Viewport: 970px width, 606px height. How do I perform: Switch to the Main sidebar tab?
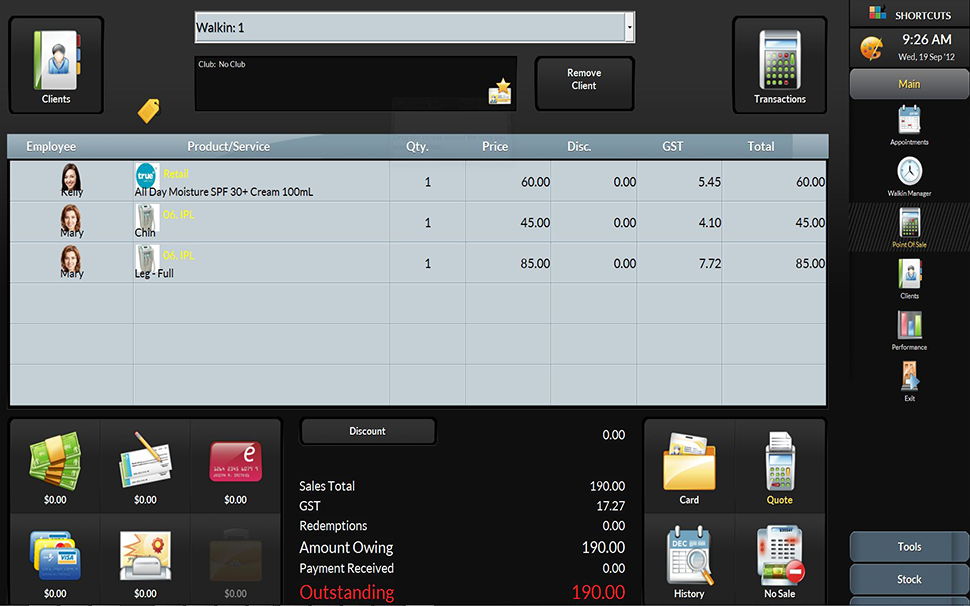(x=909, y=84)
